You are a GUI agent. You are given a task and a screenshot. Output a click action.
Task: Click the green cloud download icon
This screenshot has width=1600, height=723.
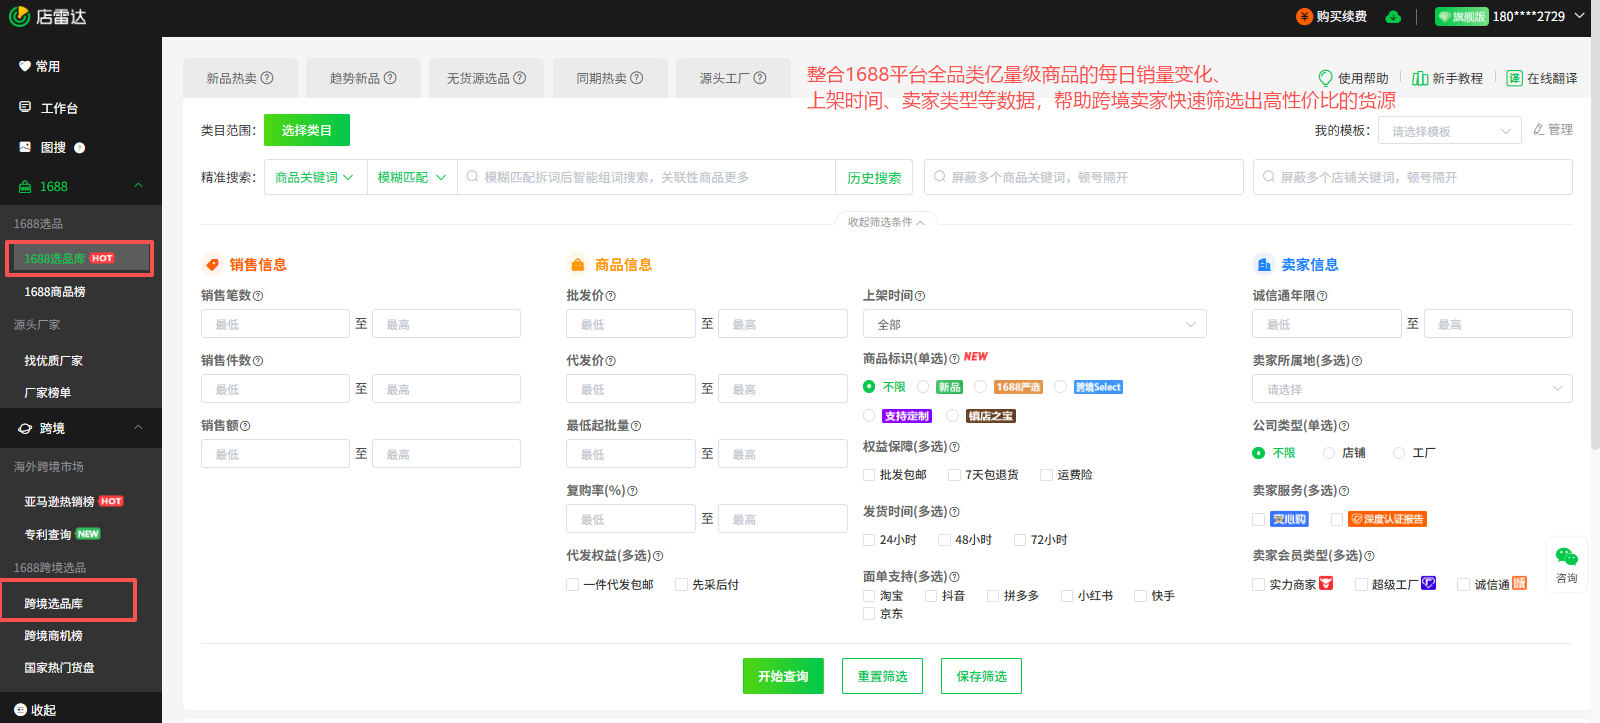point(1393,17)
